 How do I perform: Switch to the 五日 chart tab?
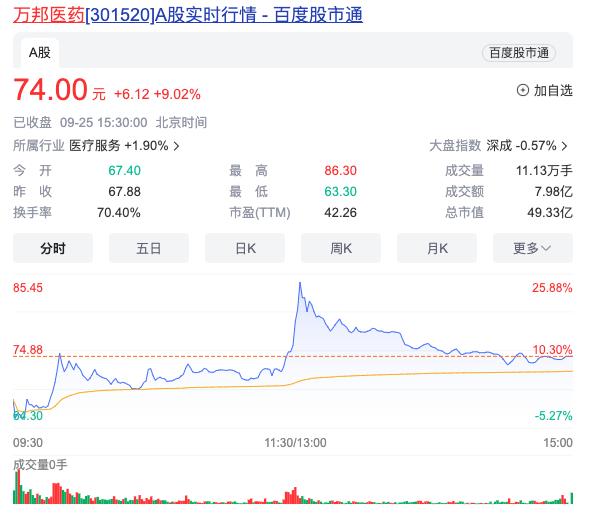click(x=149, y=248)
